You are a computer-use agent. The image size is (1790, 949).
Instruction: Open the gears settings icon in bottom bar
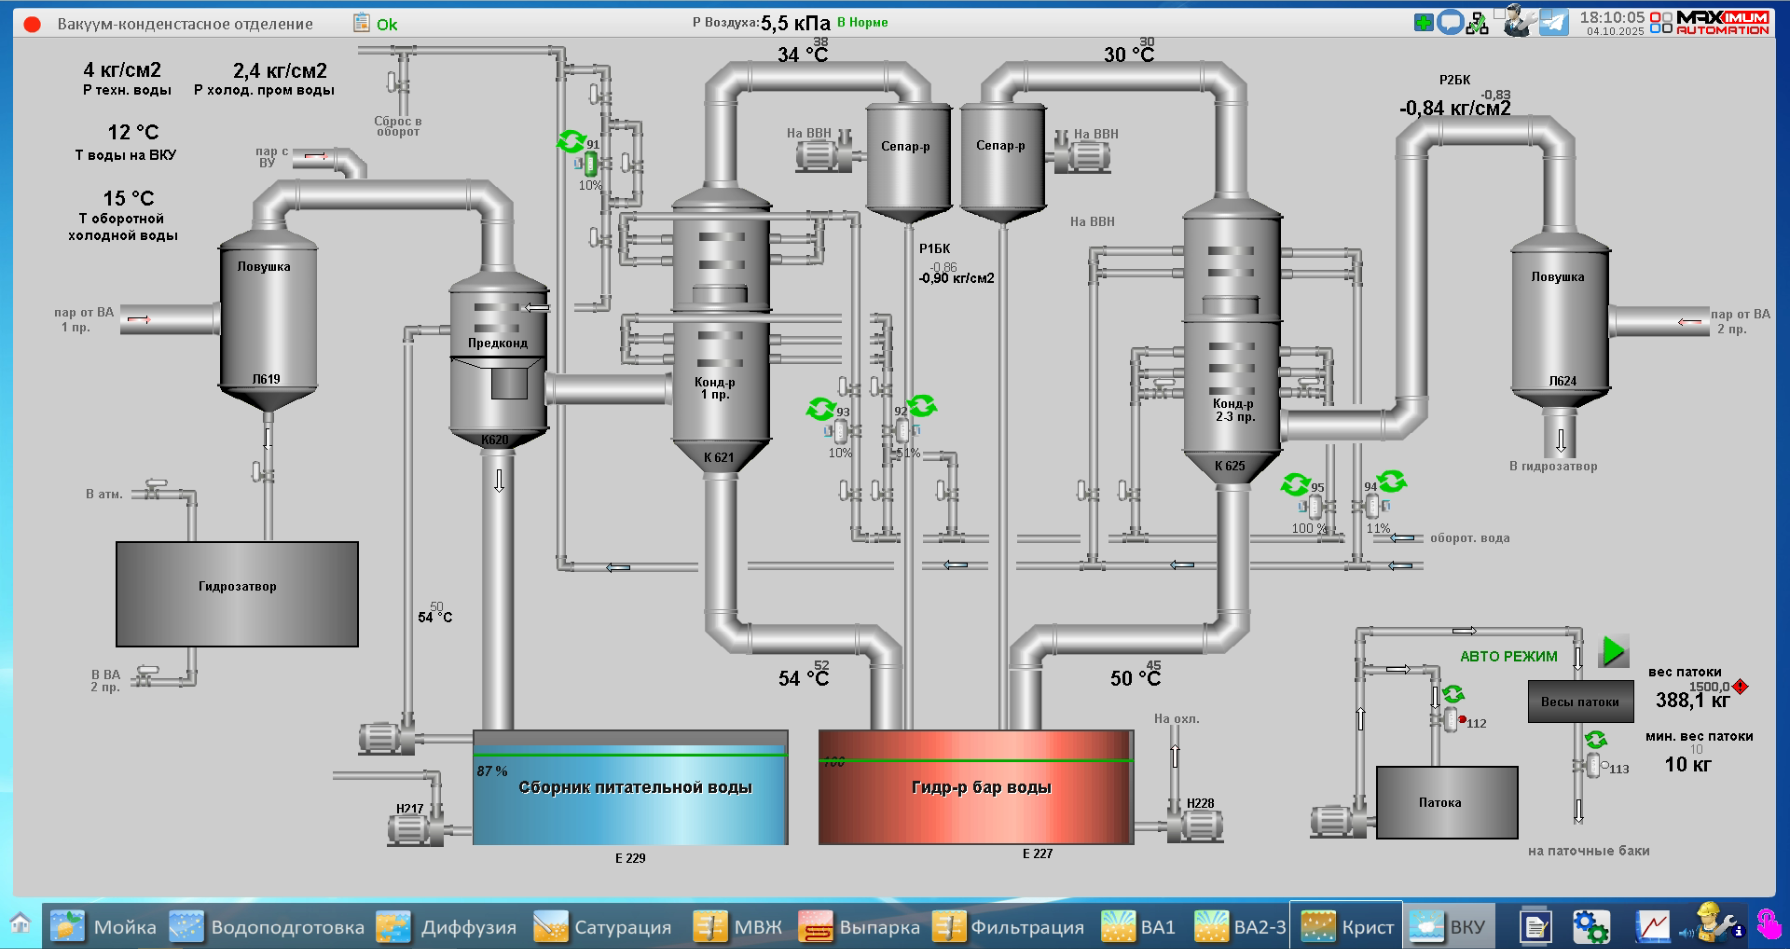tap(1590, 926)
